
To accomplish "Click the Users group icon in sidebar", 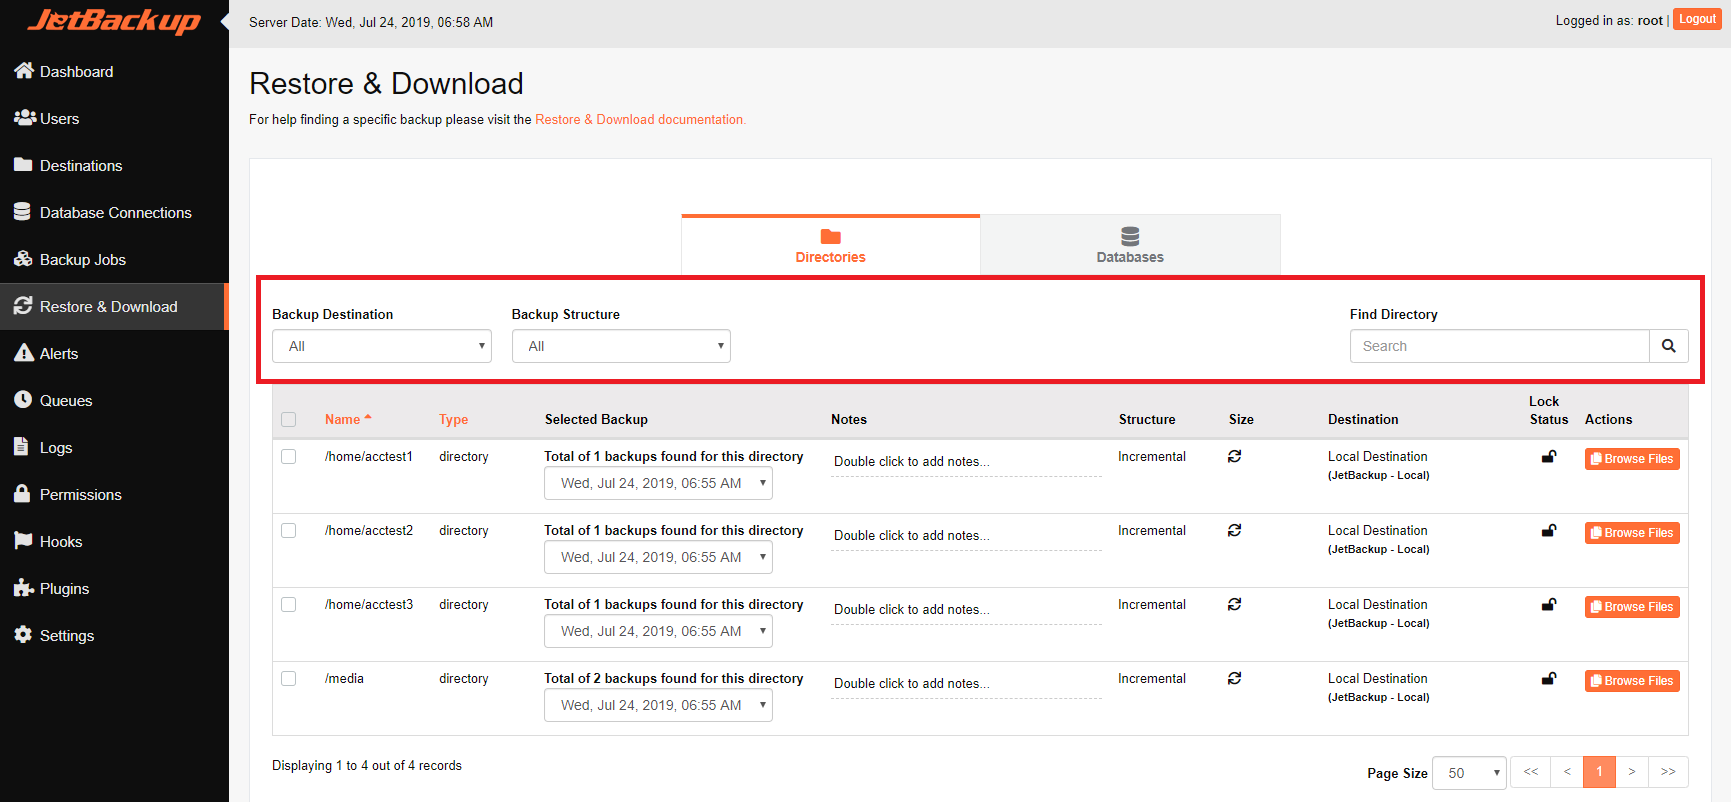I will pos(25,117).
